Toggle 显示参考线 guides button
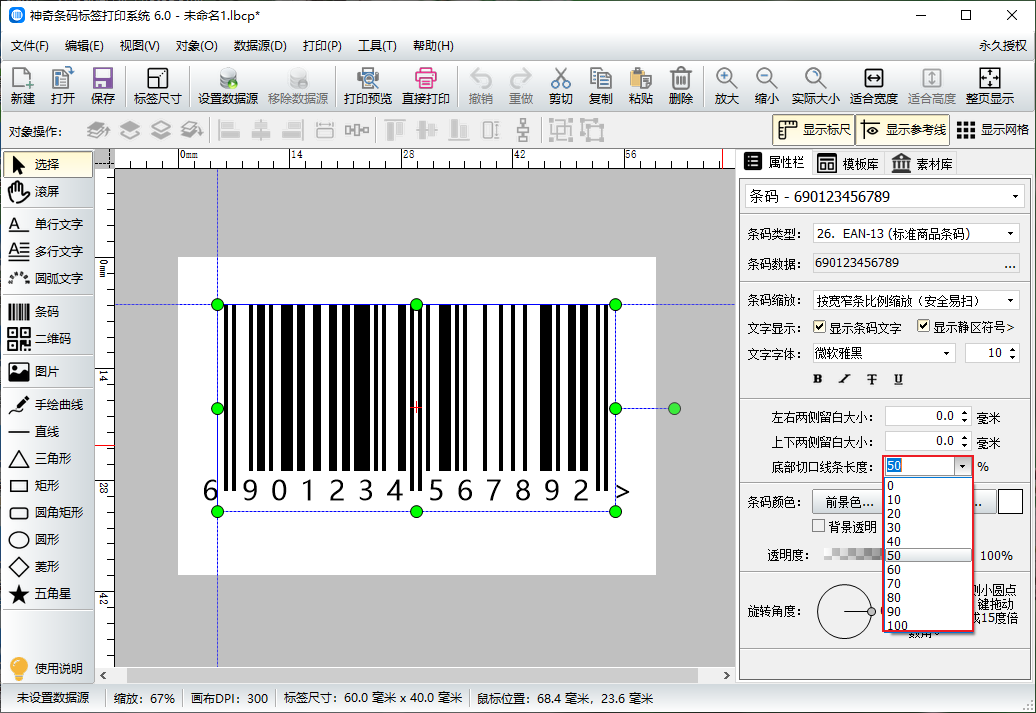The width and height of the screenshot is (1036, 713). pos(904,130)
